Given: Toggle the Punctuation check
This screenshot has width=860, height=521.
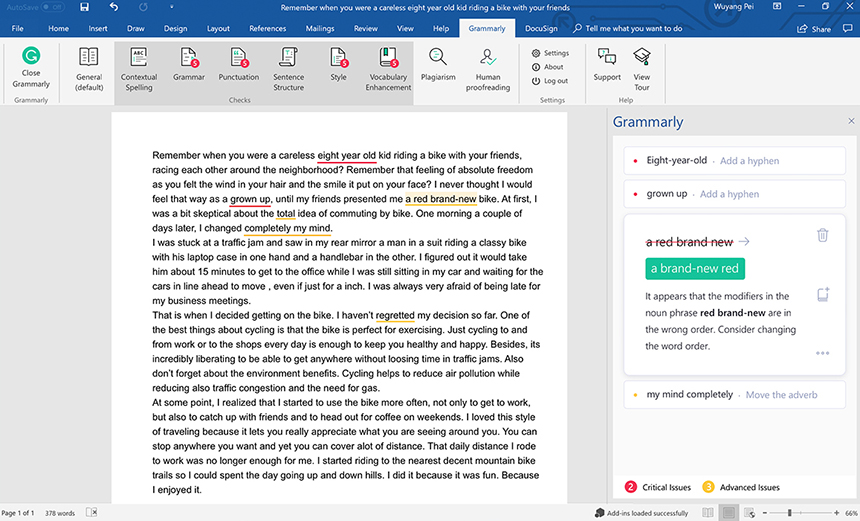Looking at the screenshot, I should [239, 65].
